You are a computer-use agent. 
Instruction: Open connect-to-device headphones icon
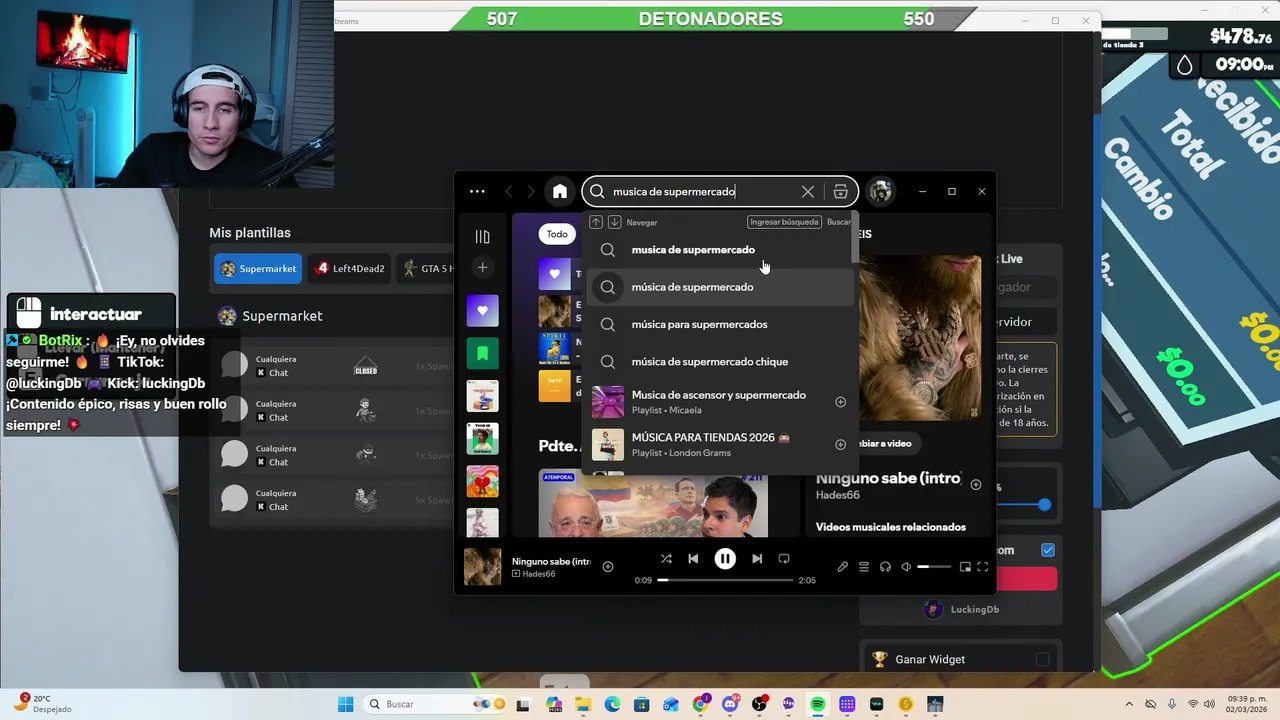(x=885, y=567)
